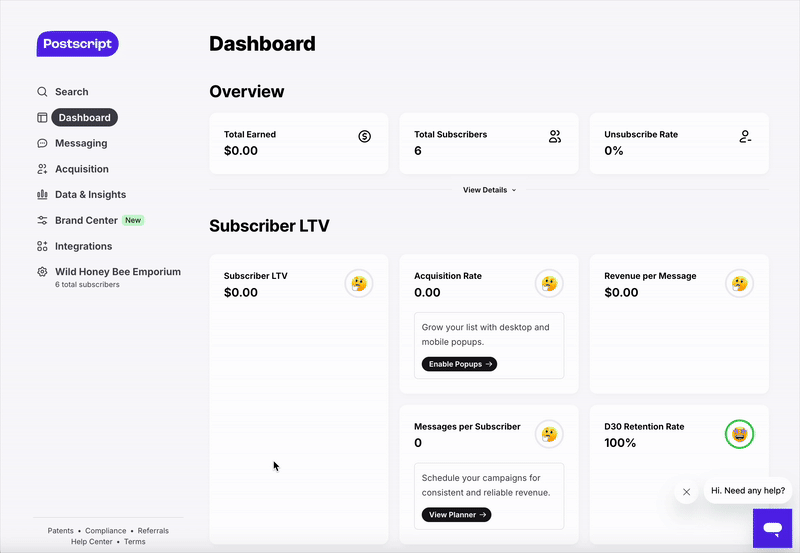This screenshot has height=553, width=800.
Task: Close the 'Need any help?' popup
Action: click(x=686, y=492)
